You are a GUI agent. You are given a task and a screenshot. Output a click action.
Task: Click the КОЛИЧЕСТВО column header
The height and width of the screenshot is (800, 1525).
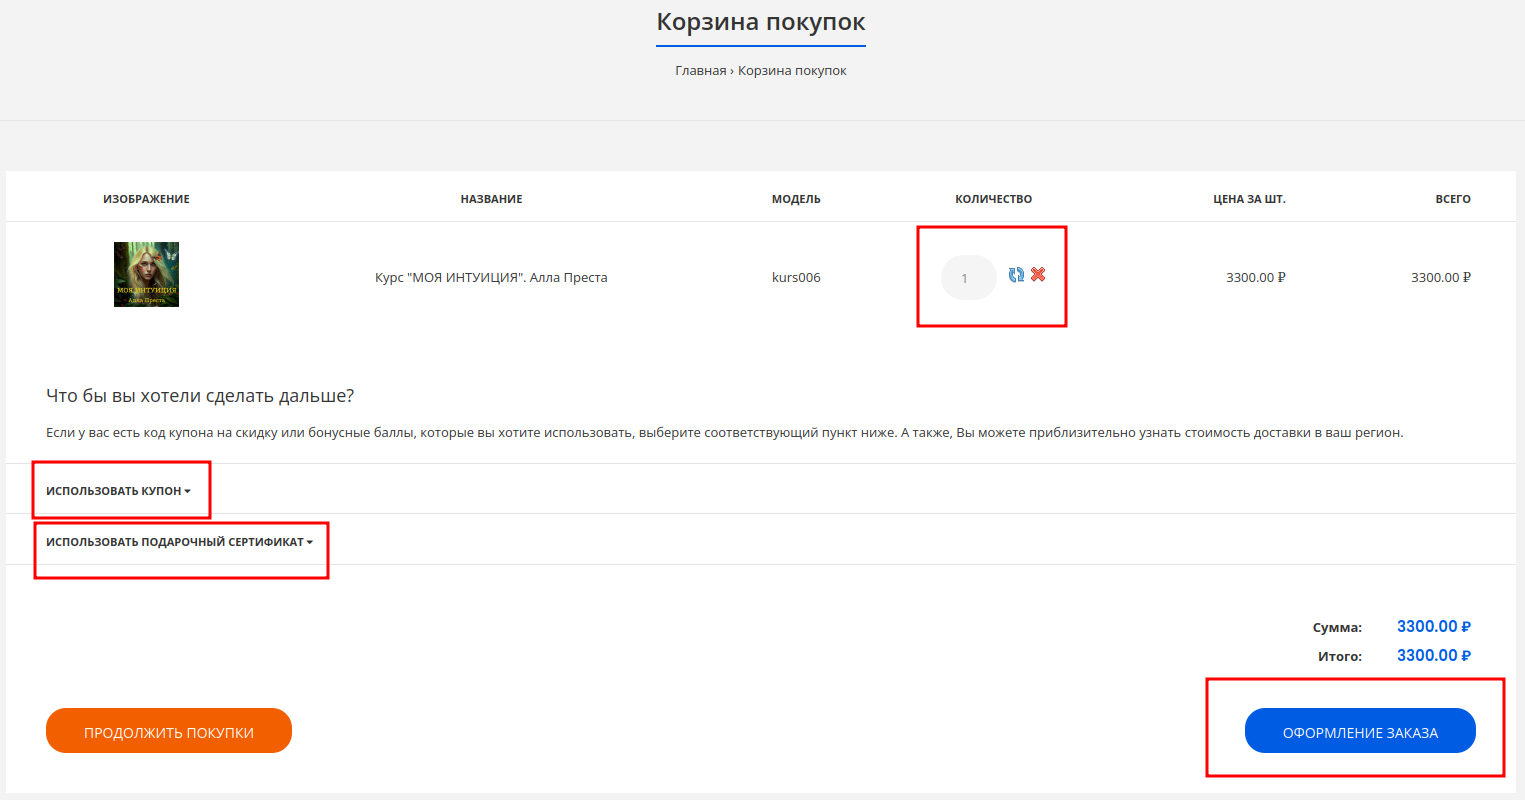coord(993,199)
